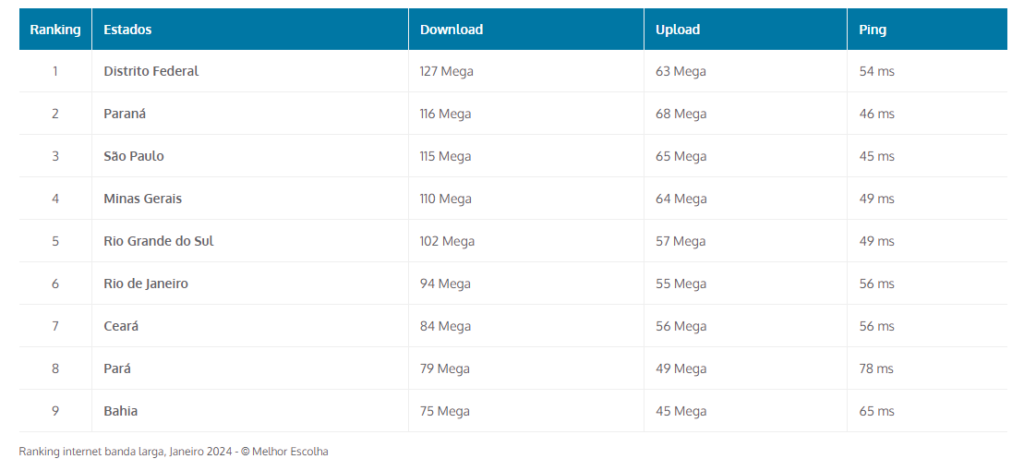The height and width of the screenshot is (471, 1024).
Task: Select the Distrito Federal state cell
Action: (x=151, y=72)
